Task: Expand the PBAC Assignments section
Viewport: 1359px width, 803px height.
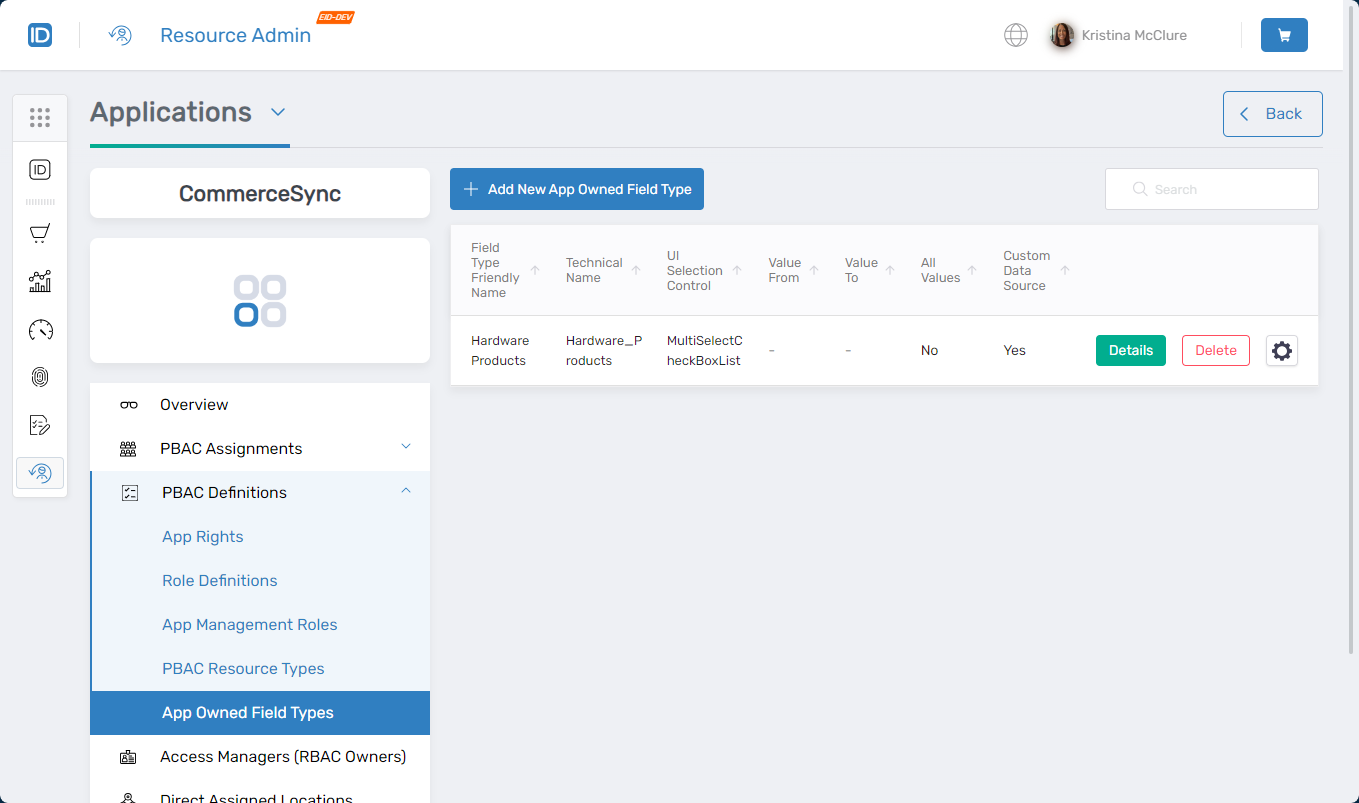Action: tap(405, 447)
